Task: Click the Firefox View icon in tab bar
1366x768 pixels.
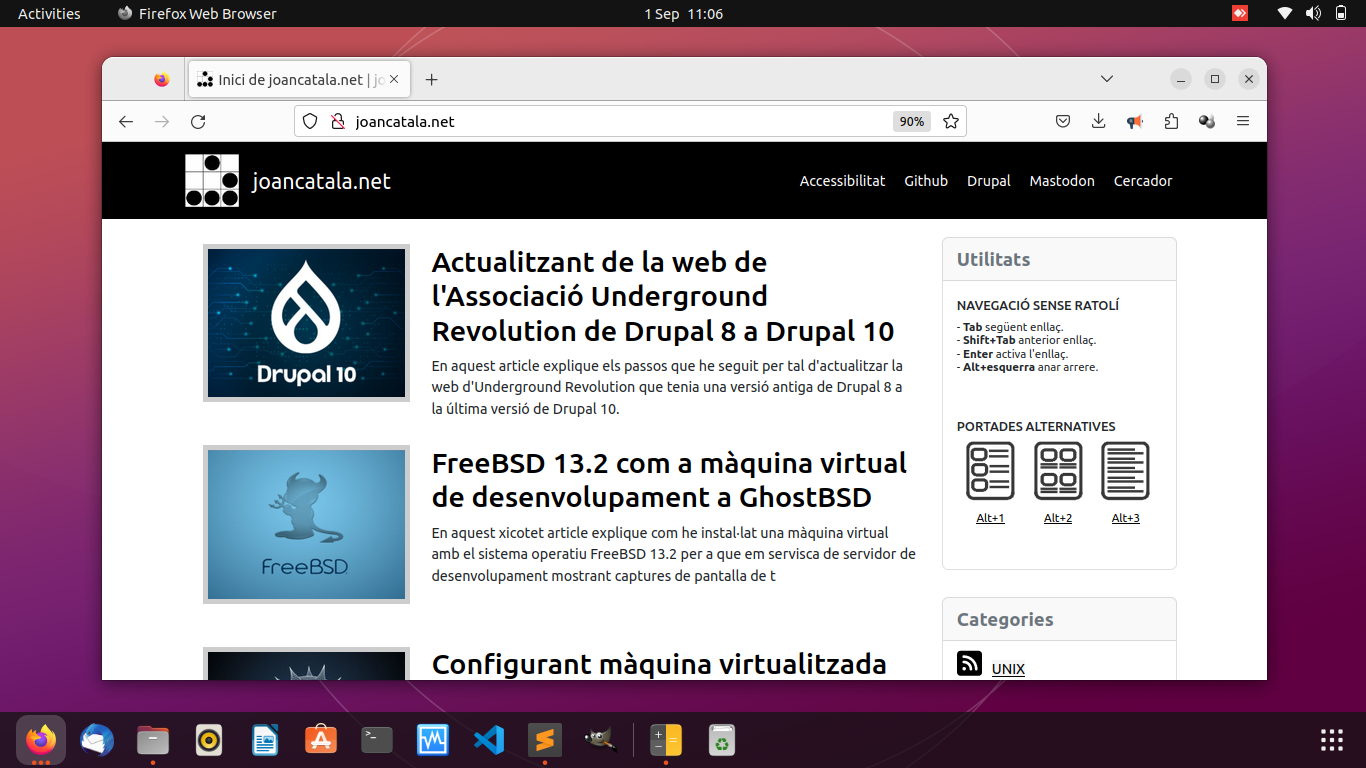Action: [162, 80]
